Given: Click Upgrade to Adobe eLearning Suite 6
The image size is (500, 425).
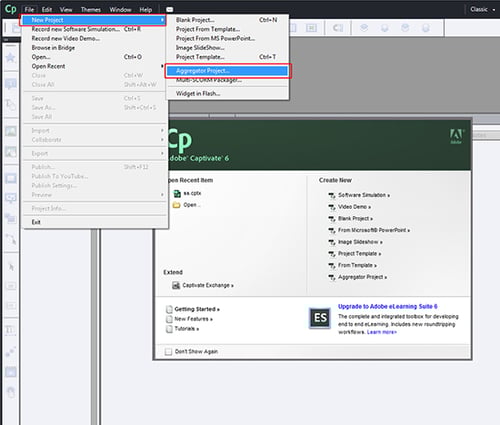Looking at the screenshot, I should point(387,306).
